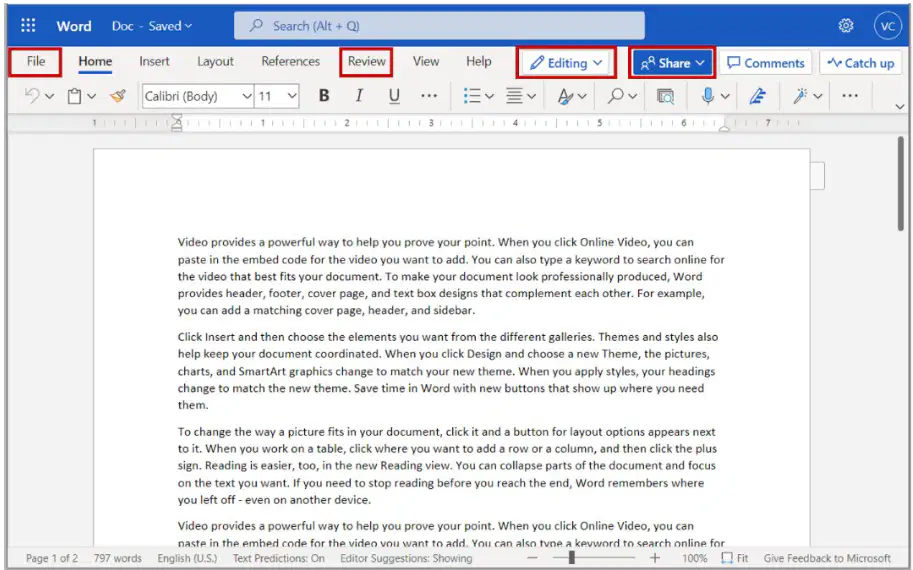The image size is (913, 570).
Task: Expand Find dropdown arrow
Action: (632, 96)
